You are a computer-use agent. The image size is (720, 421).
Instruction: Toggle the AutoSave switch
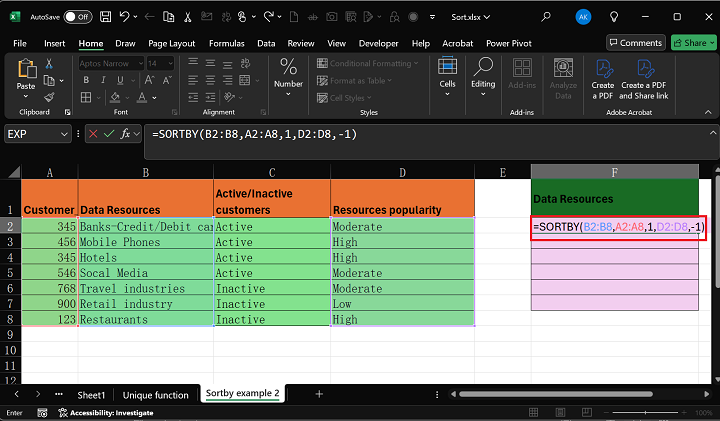point(77,17)
